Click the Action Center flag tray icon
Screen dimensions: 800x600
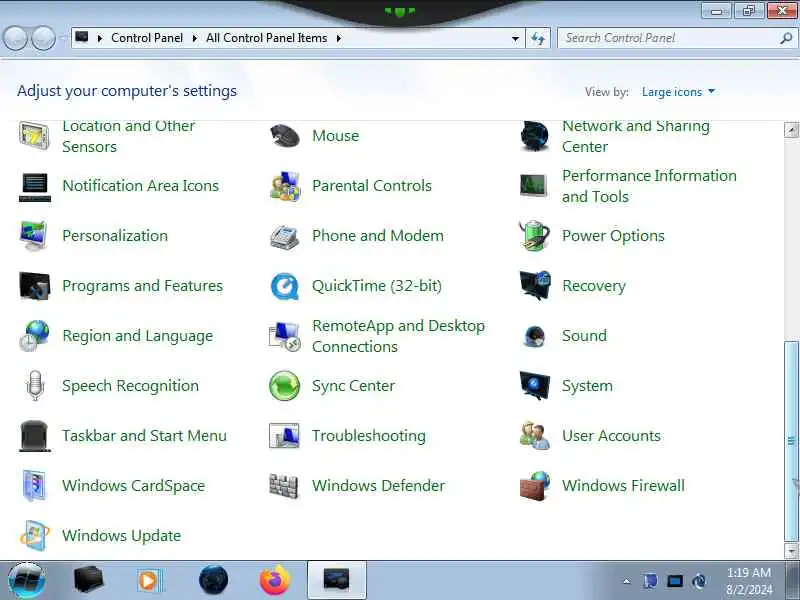tap(650, 581)
